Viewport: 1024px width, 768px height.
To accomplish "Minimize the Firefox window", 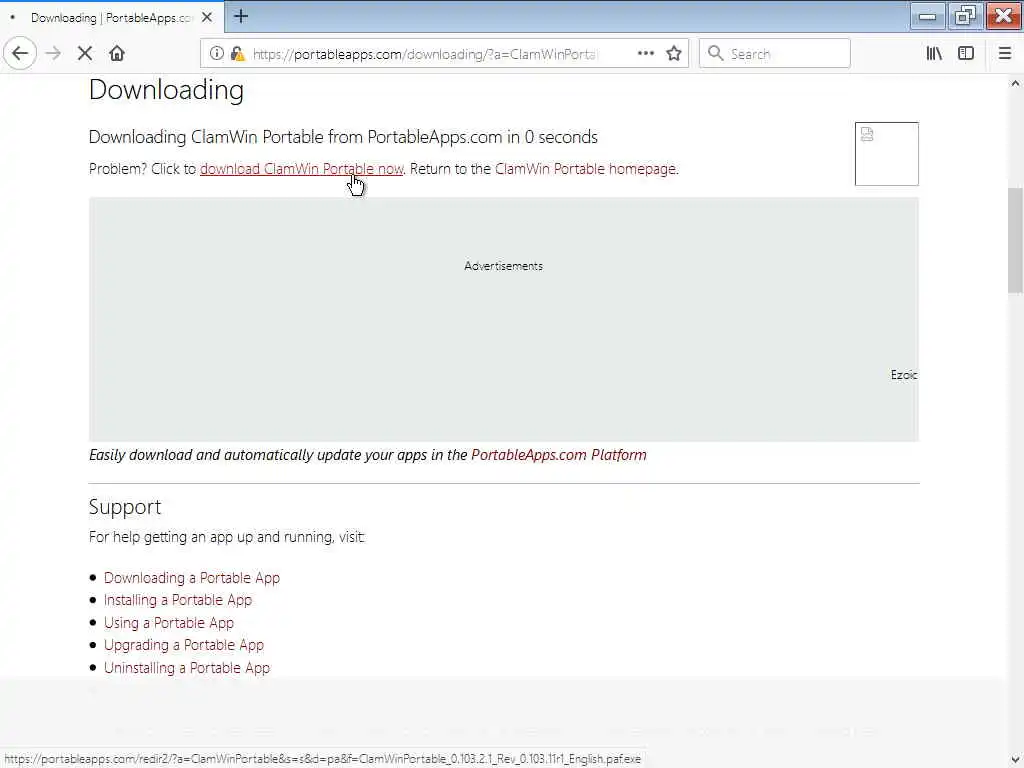I will (927, 16).
